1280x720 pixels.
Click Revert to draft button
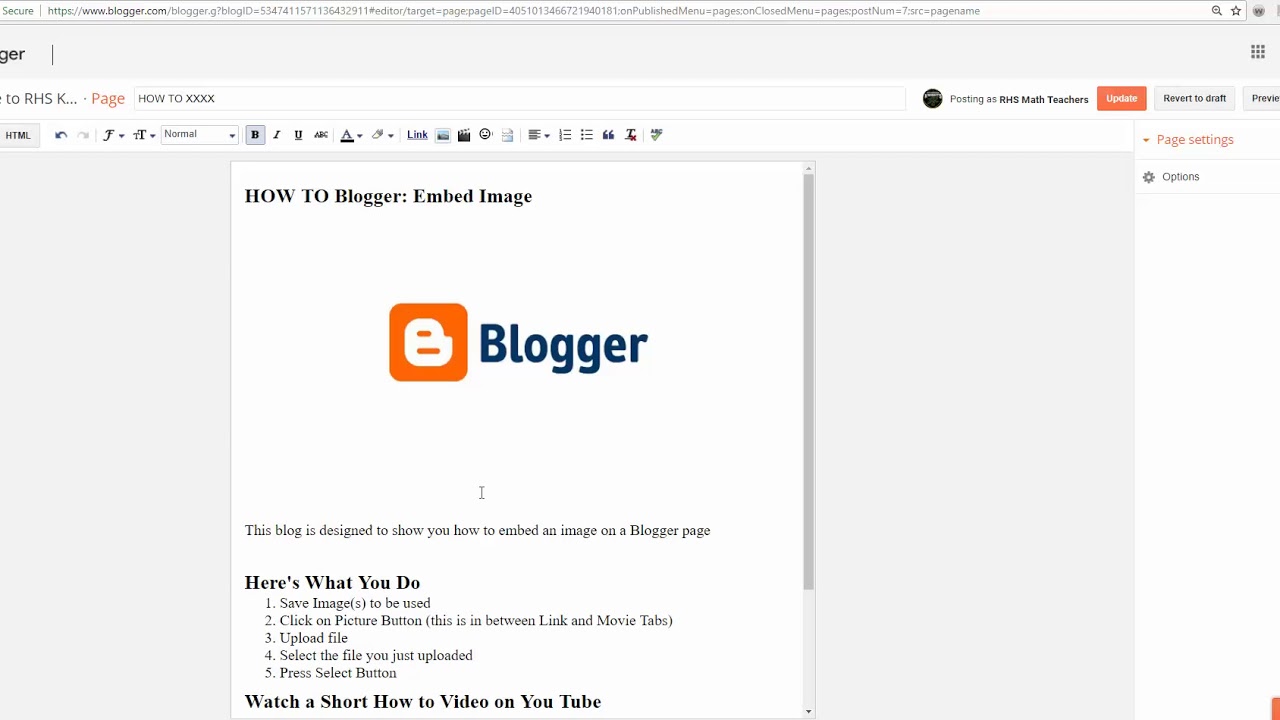1194,99
